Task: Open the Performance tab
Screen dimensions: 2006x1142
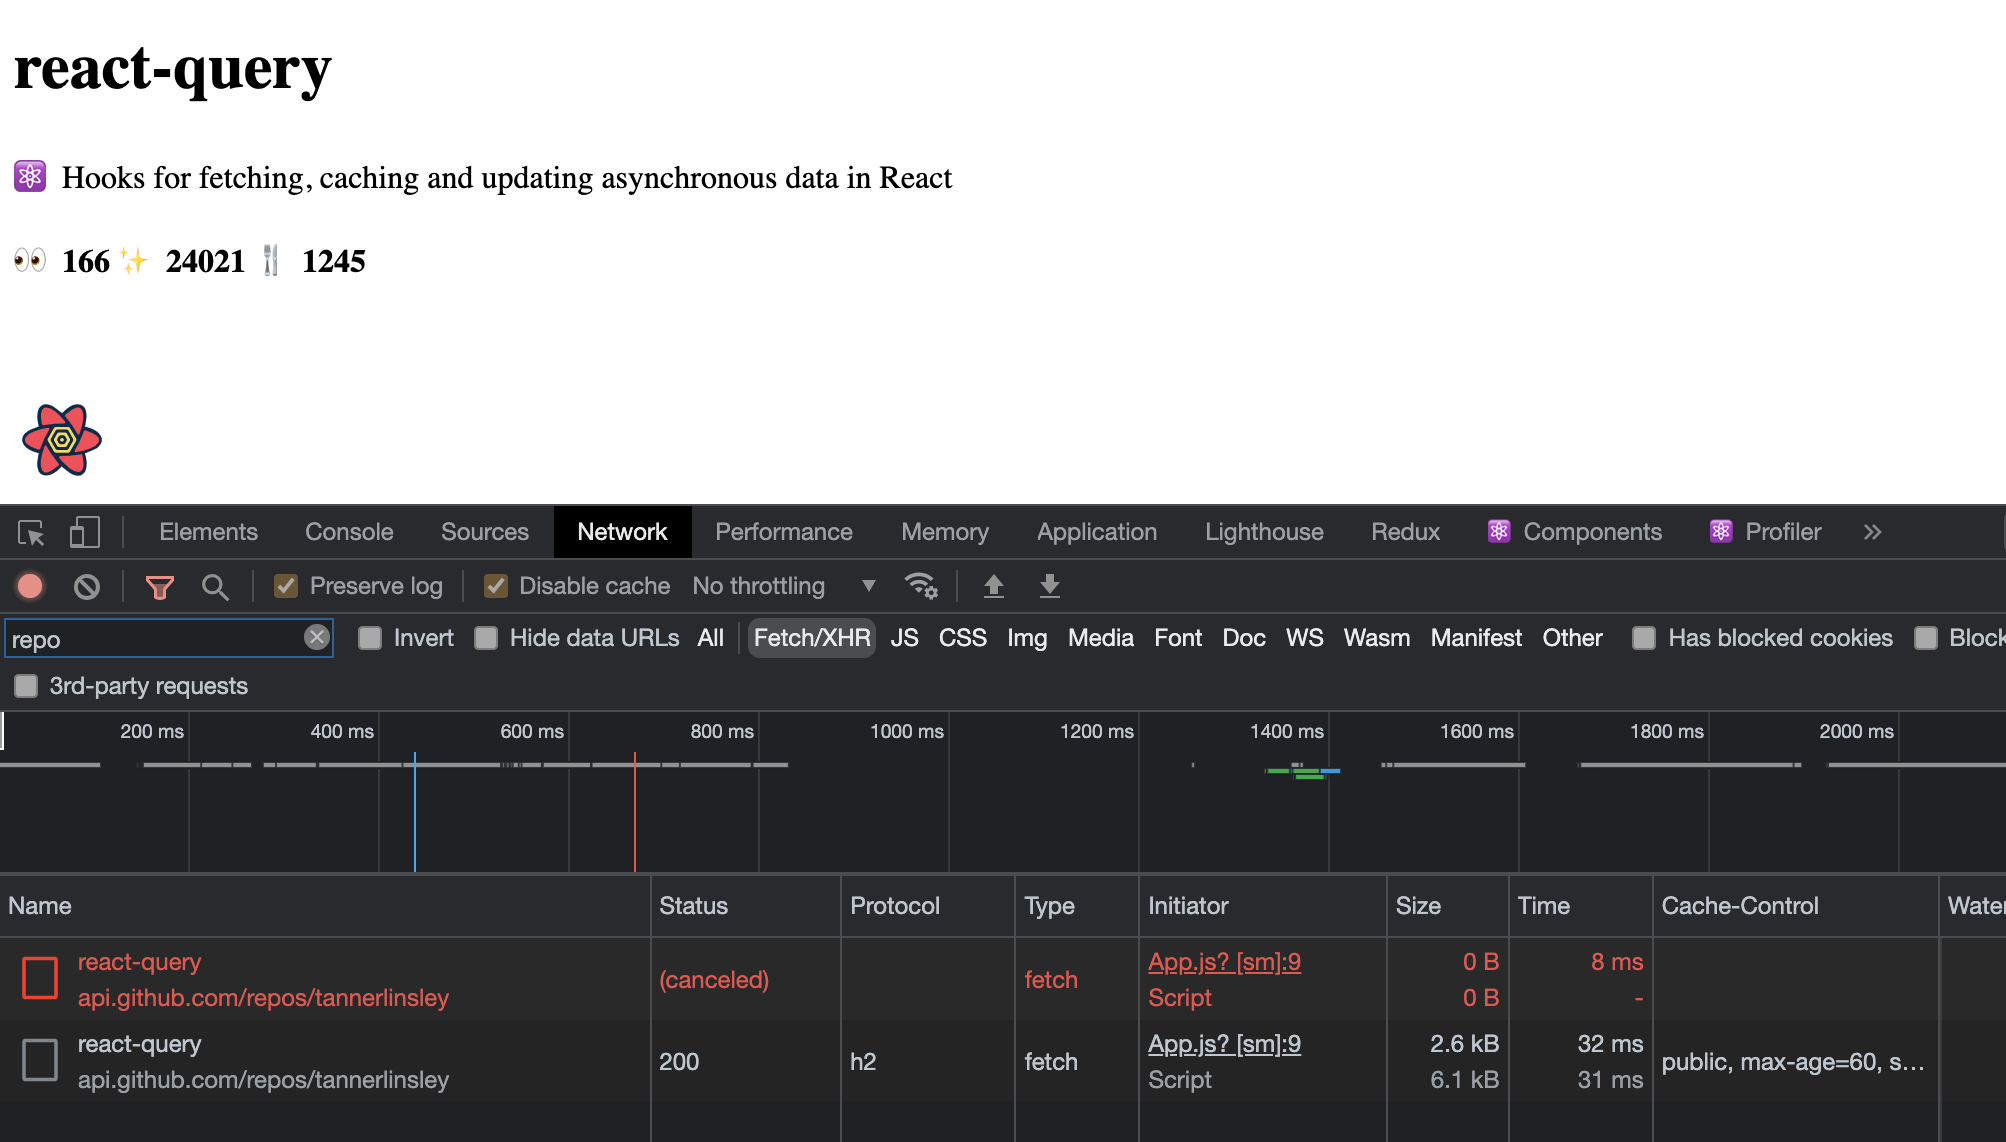Action: click(x=784, y=532)
